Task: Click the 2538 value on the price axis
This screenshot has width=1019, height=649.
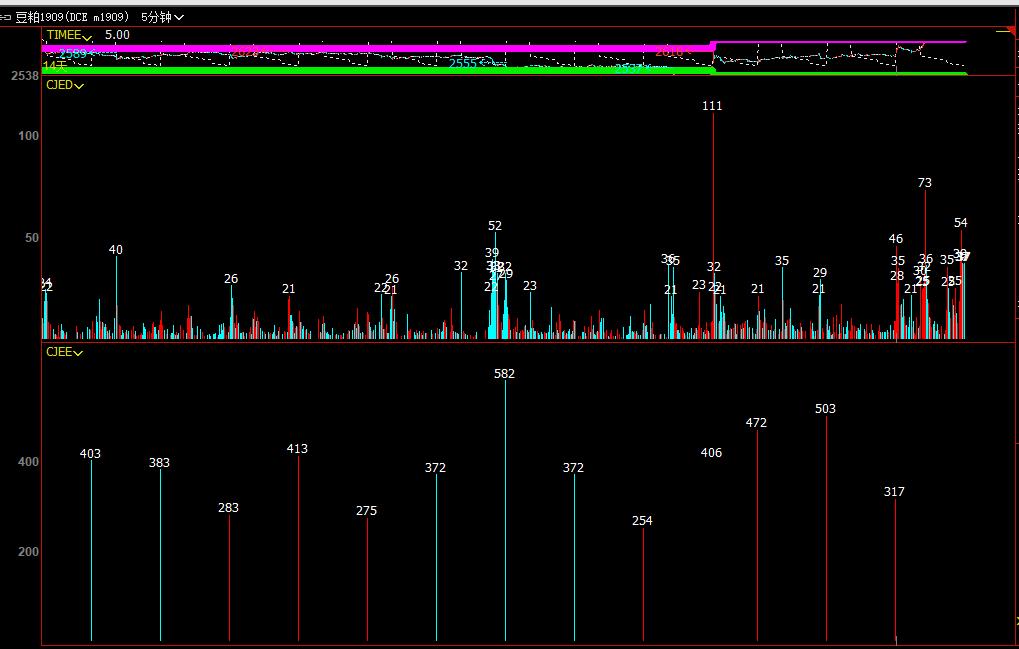Action: 24,76
